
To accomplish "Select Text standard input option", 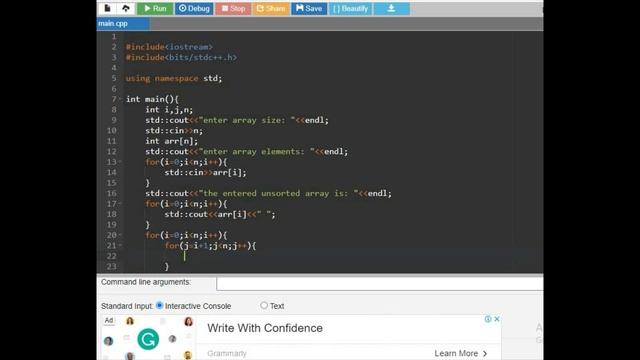I will coord(264,305).
